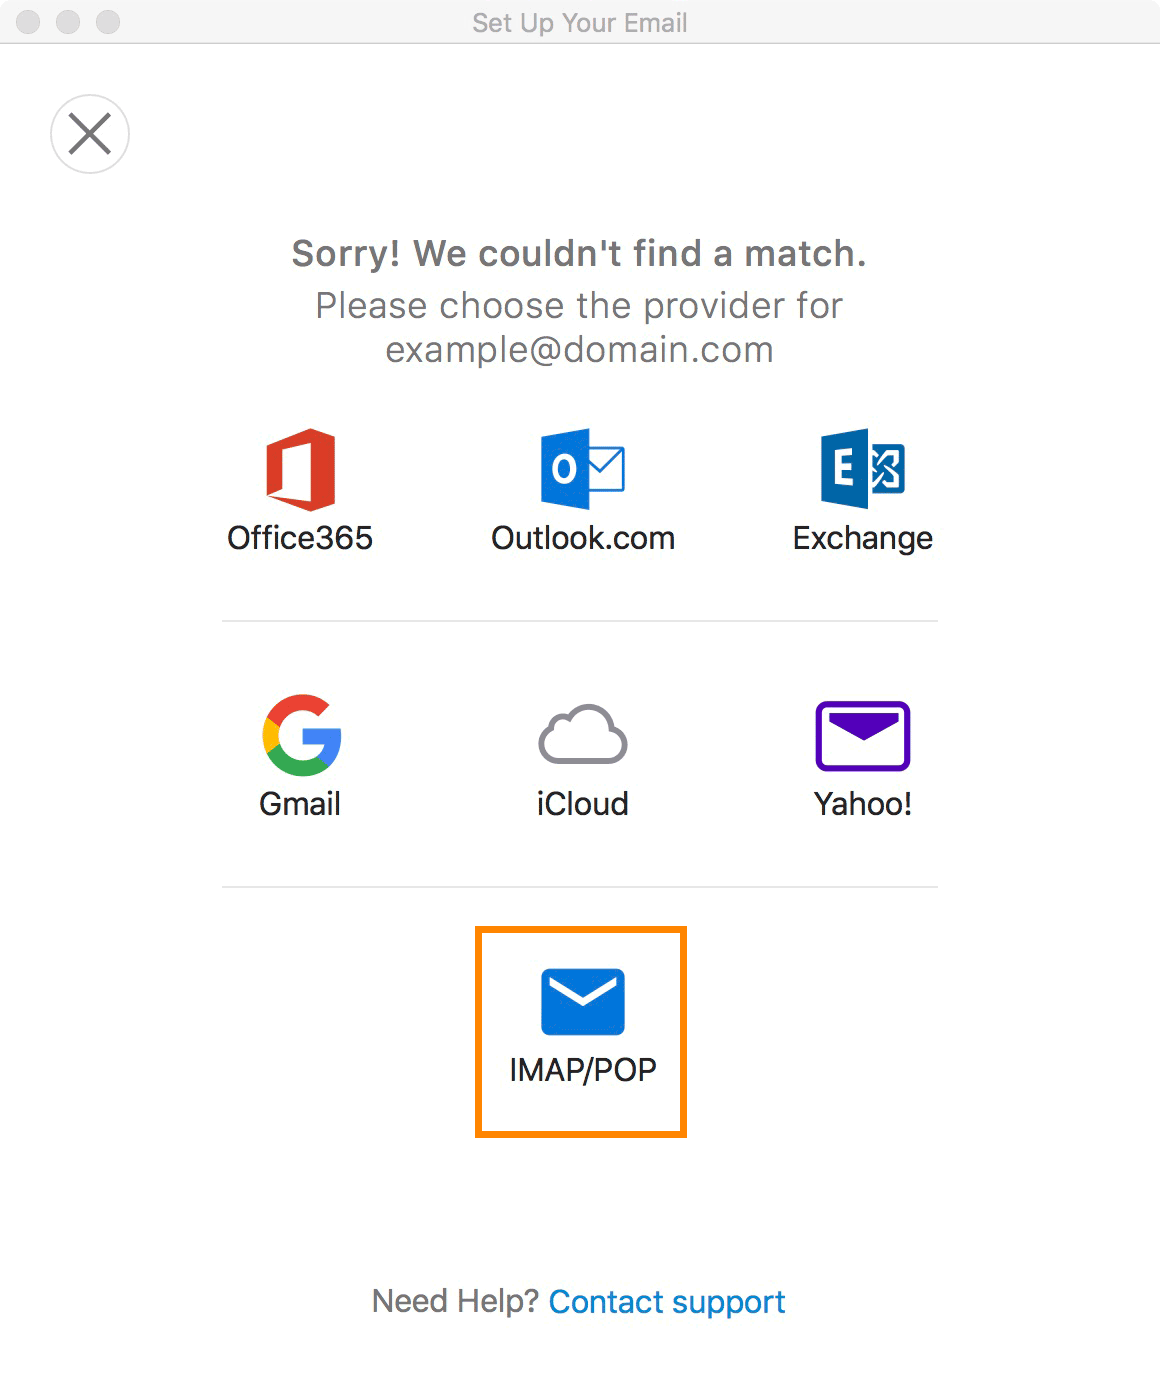The width and height of the screenshot is (1160, 1394).
Task: Click the Office365 text label
Action: (x=300, y=538)
